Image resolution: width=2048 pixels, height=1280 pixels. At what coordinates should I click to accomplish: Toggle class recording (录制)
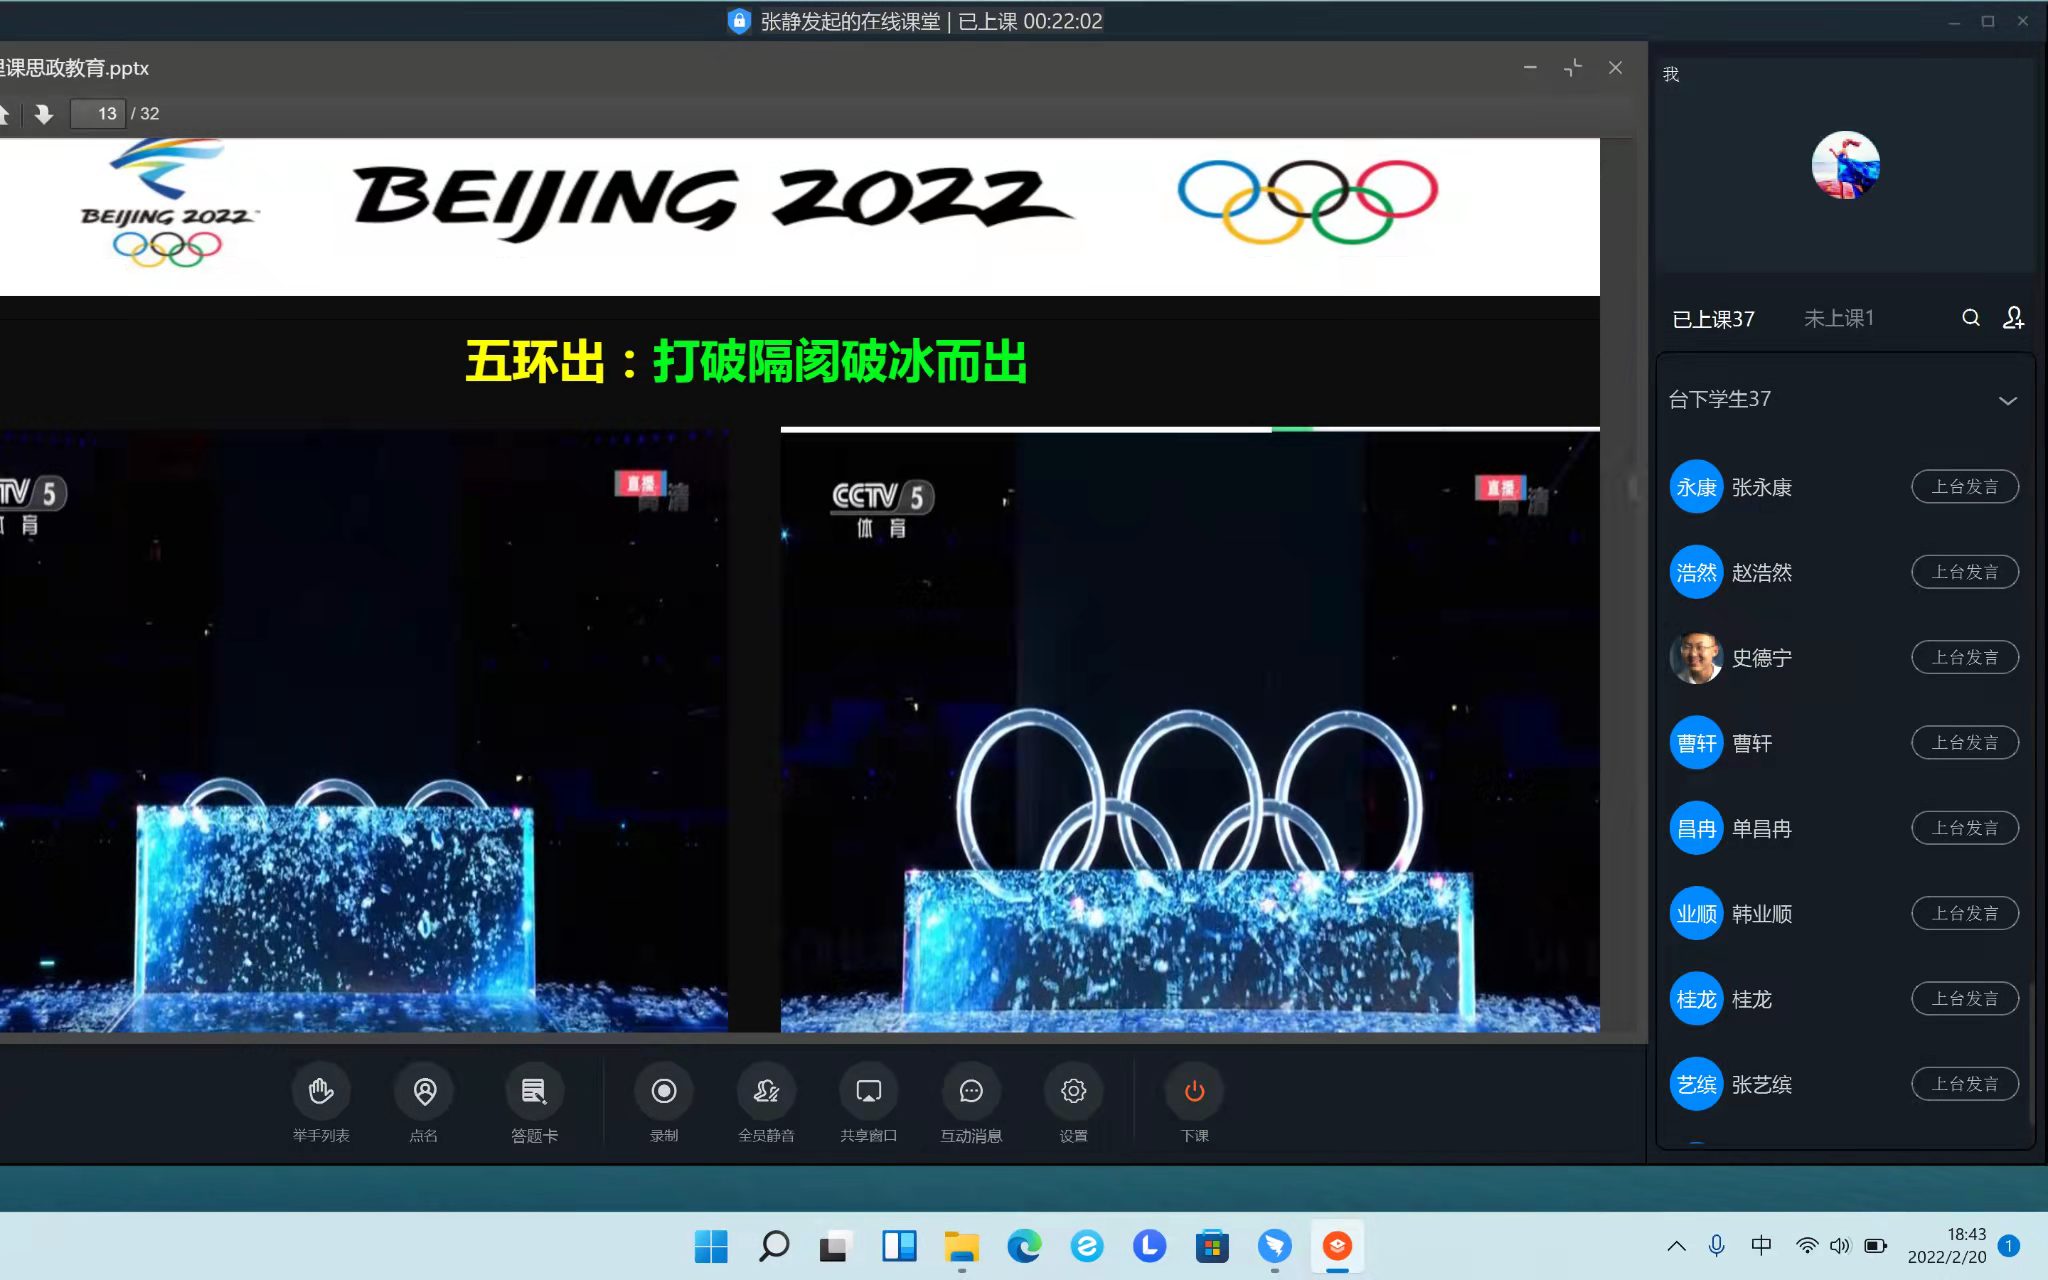click(664, 1092)
